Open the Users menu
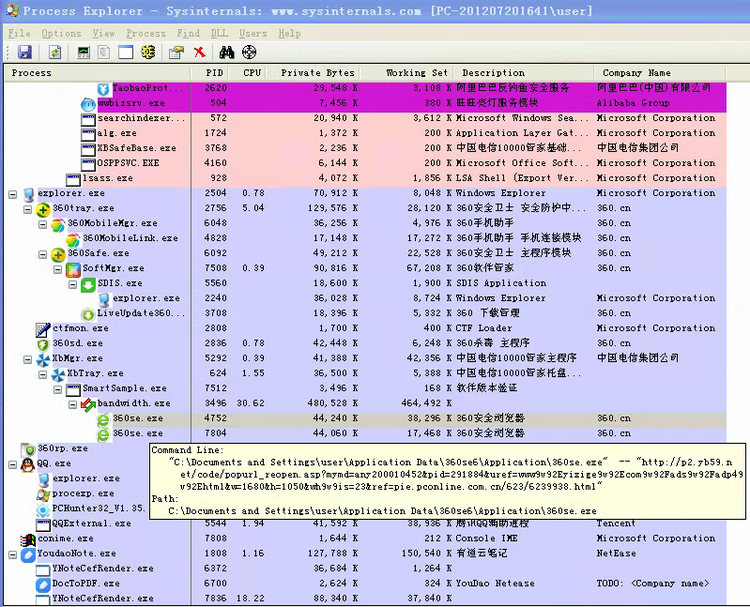This screenshot has width=750, height=607. 253,33
